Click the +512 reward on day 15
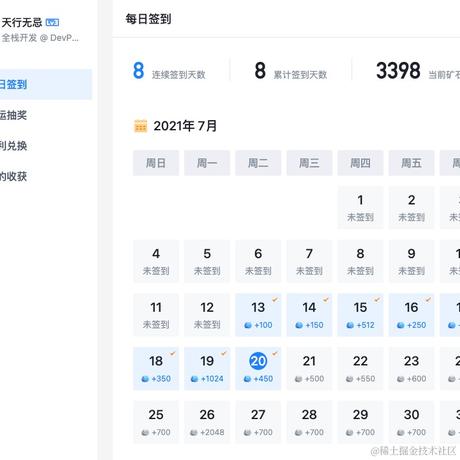 coord(366,325)
